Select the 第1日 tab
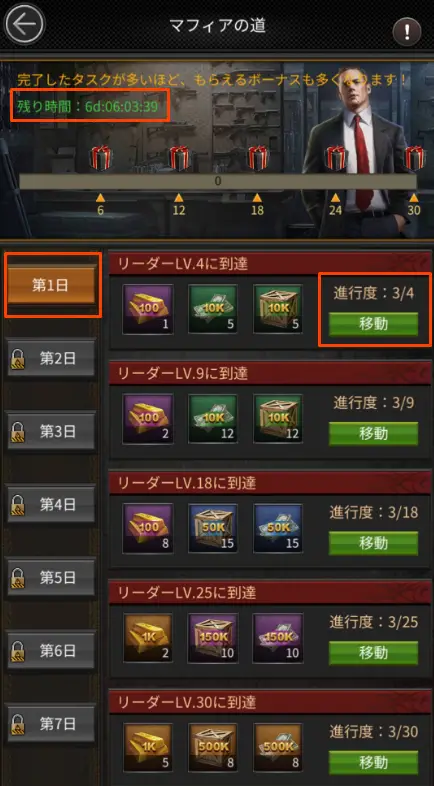Screen dimensions: 434x786 (51, 285)
